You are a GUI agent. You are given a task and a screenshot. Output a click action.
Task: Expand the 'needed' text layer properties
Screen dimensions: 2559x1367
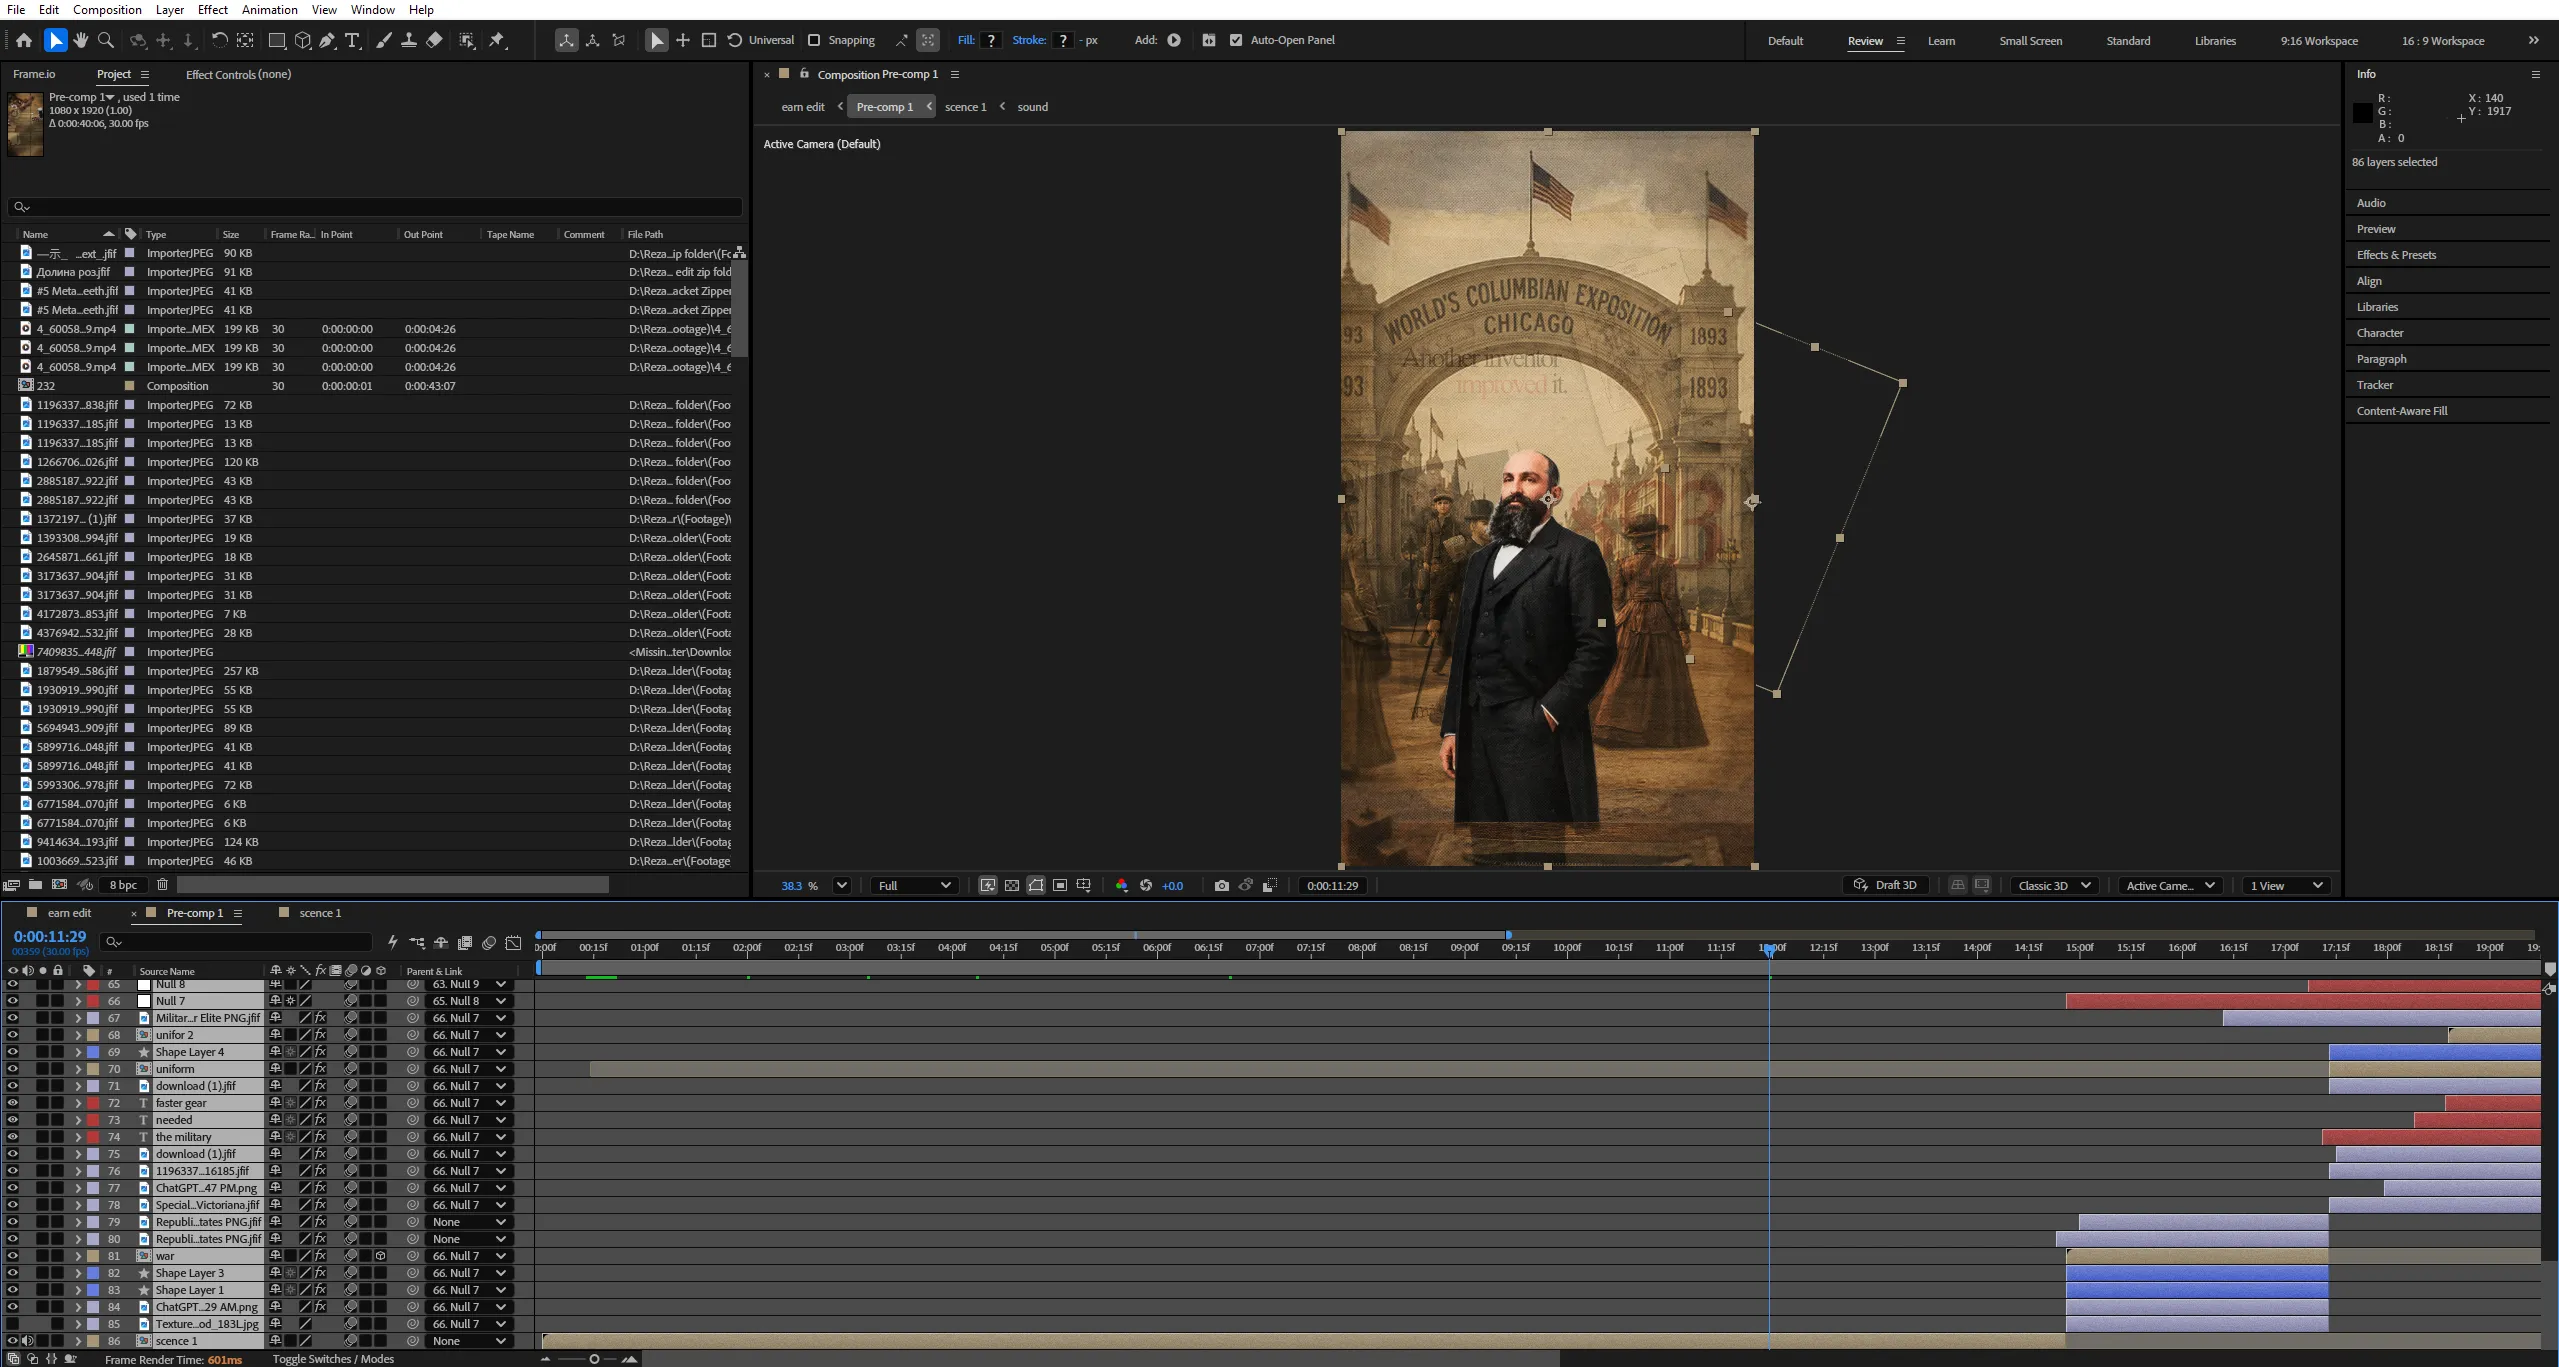(78, 1120)
